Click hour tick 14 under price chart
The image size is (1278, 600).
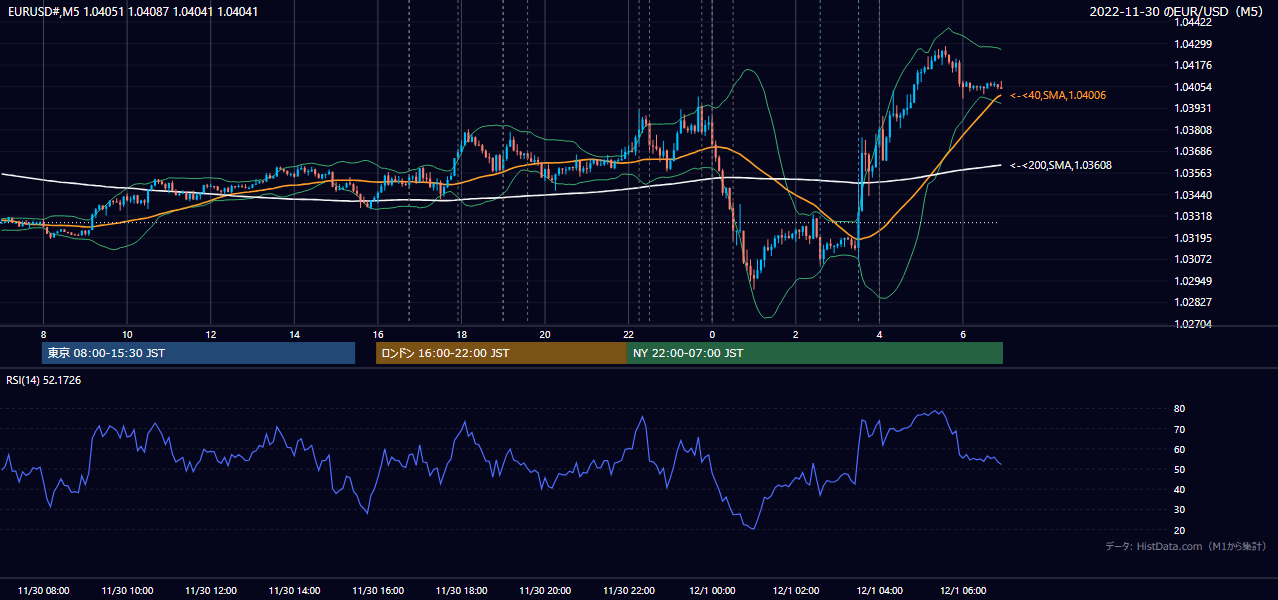[294, 334]
